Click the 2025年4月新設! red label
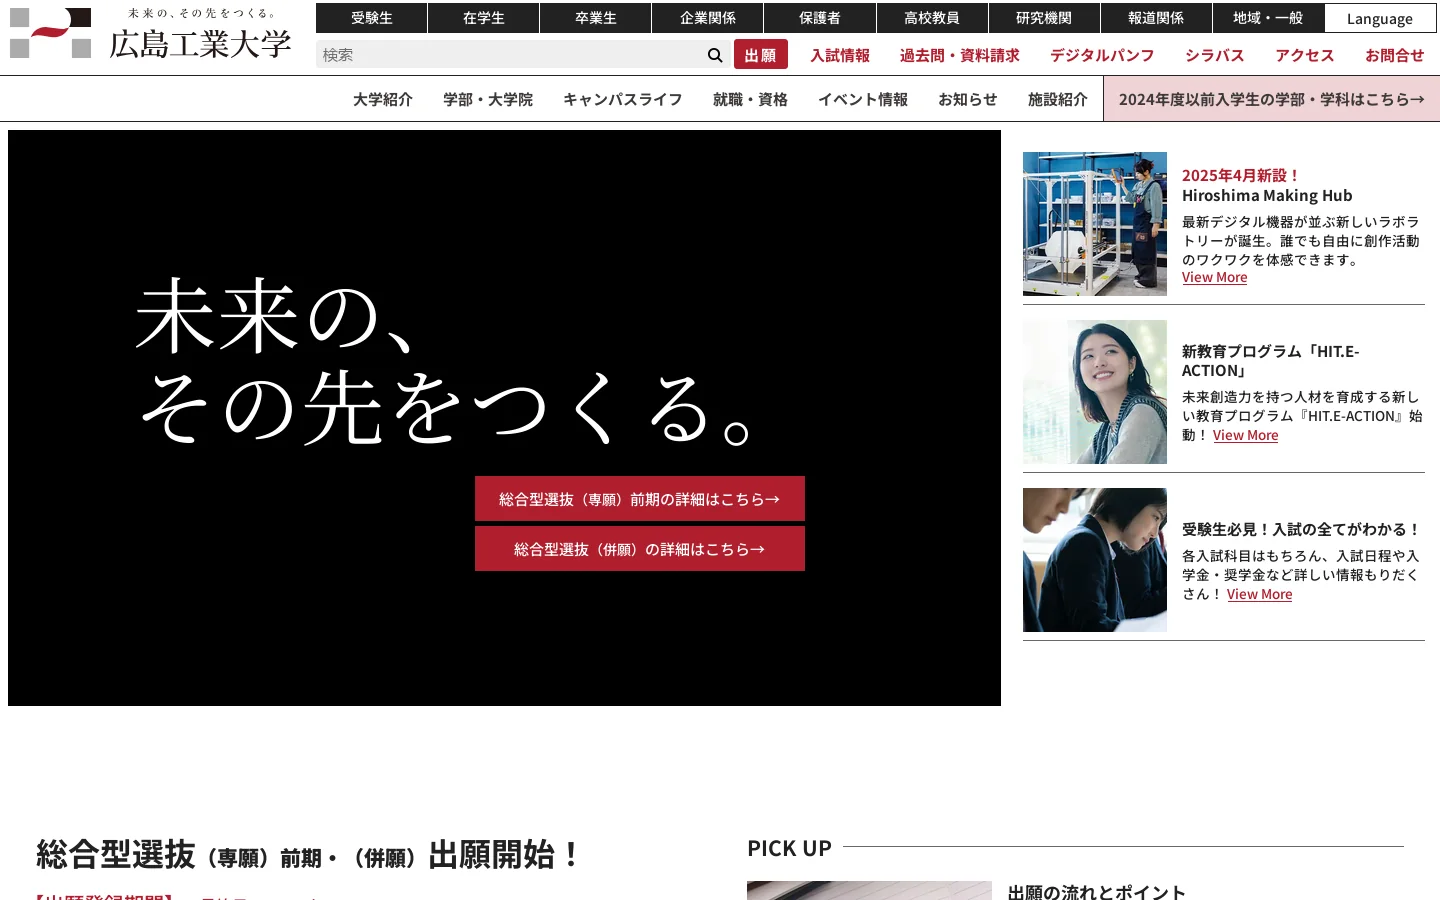This screenshot has width=1440, height=900. (1242, 176)
